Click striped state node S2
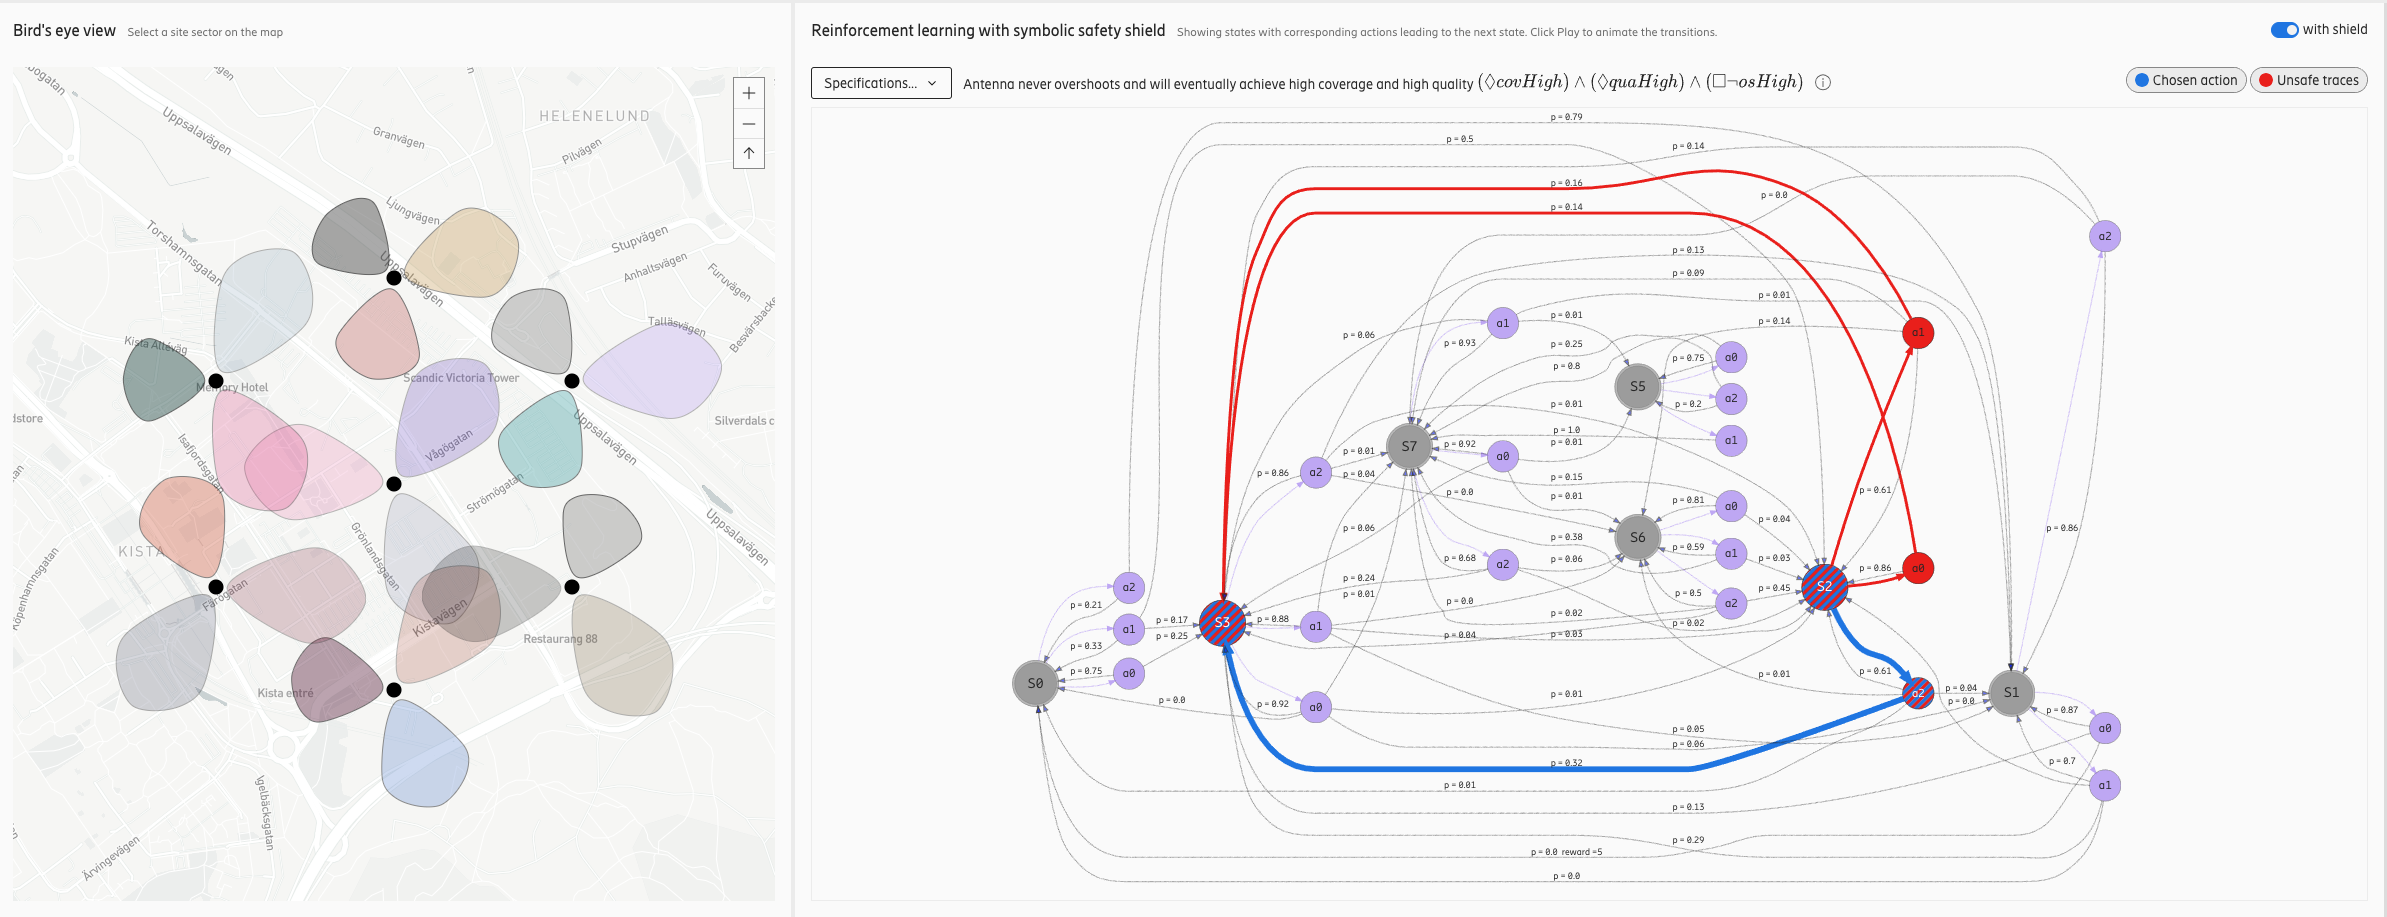This screenshot has width=2387, height=917. point(1824,586)
